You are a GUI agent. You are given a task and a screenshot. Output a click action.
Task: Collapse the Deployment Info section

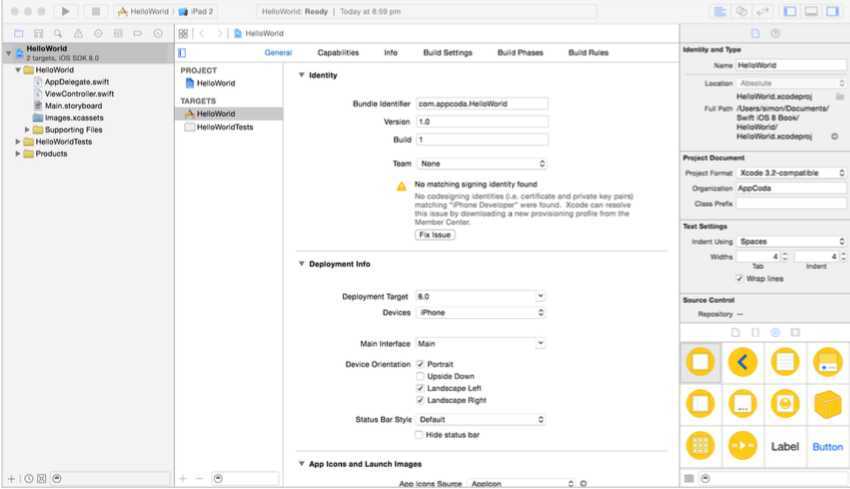pyautogui.click(x=301, y=263)
